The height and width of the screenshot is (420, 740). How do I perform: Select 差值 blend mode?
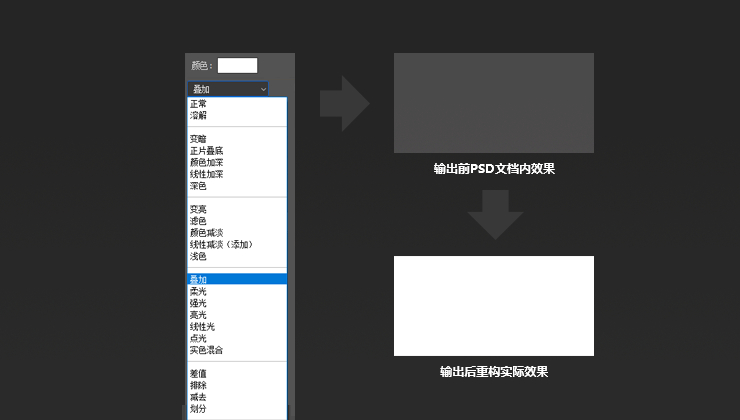point(199,373)
